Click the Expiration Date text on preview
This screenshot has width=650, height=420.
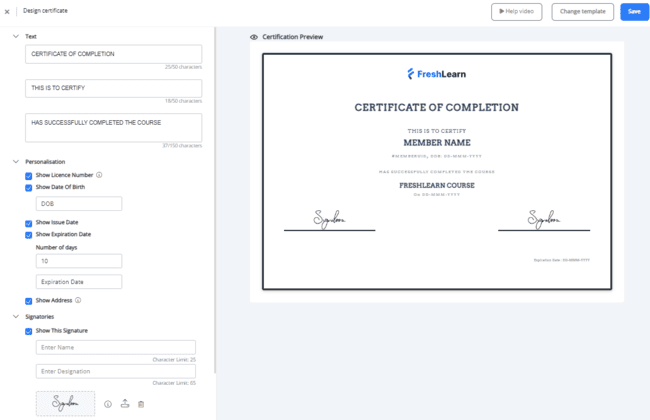(562, 260)
